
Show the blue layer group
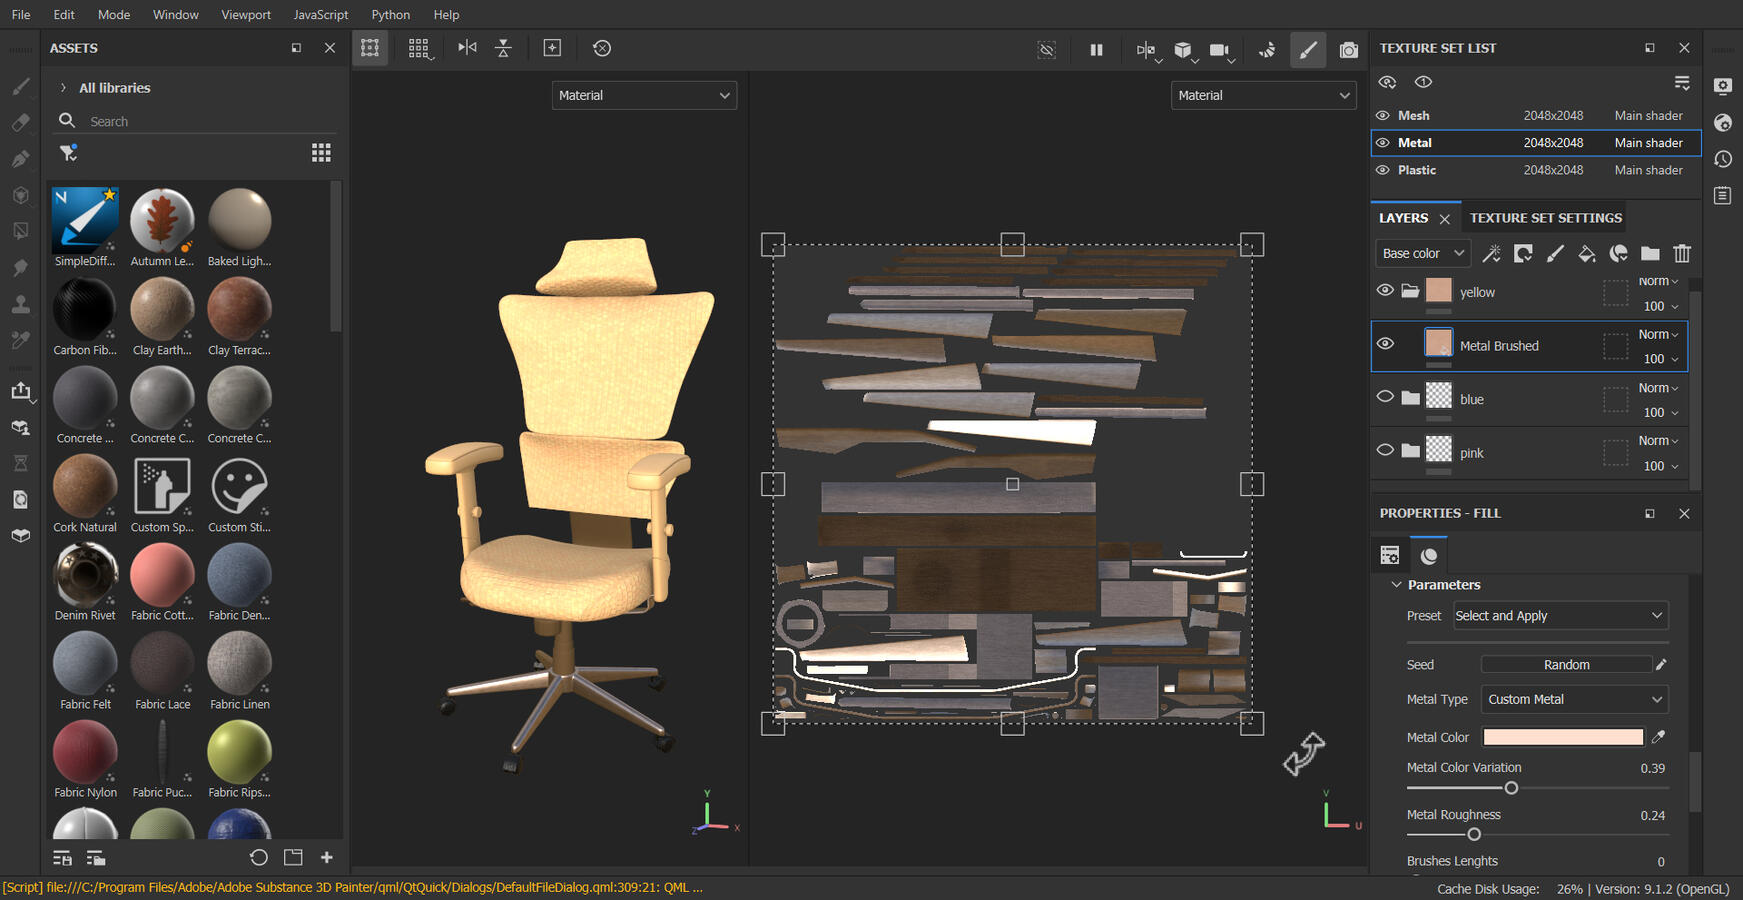pyautogui.click(x=1385, y=396)
